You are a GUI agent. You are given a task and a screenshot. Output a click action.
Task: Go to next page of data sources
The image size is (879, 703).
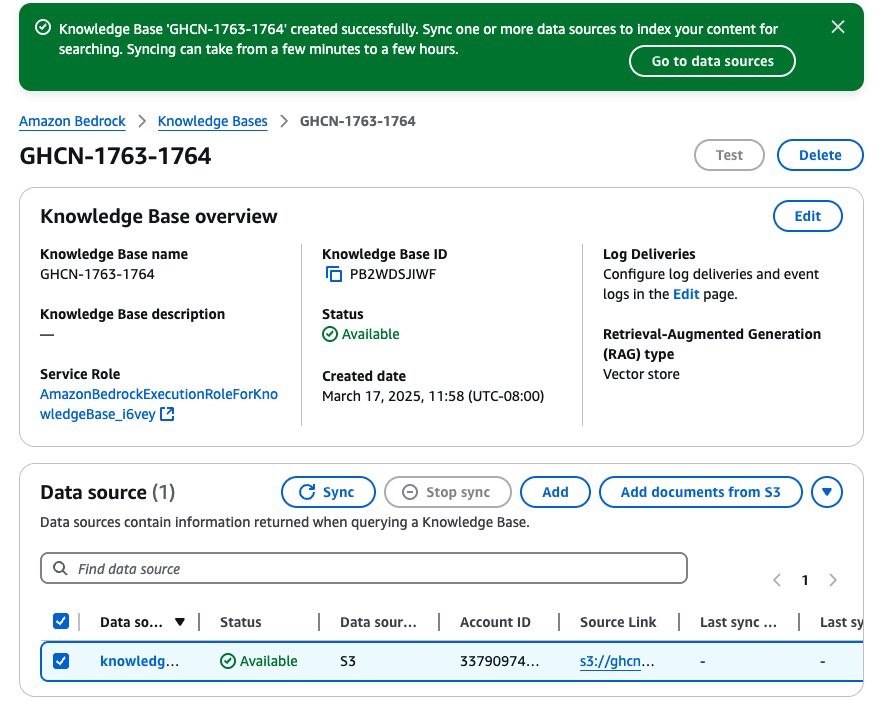pyautogui.click(x=833, y=580)
